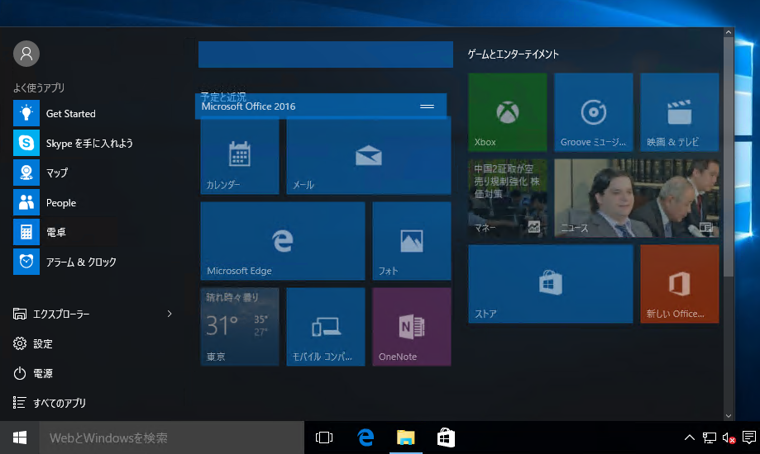The height and width of the screenshot is (454, 760).
Task: Open the Xbox tile
Action: point(507,112)
